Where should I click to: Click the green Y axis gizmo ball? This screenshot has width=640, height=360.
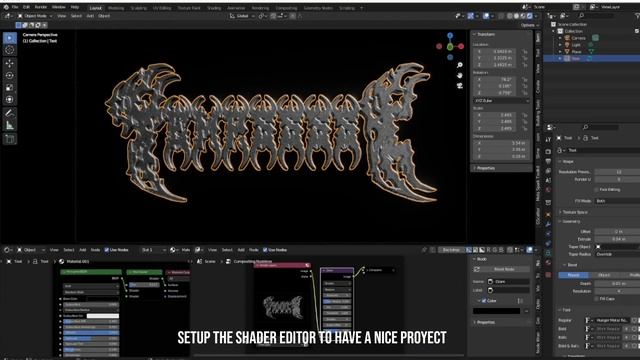(450, 47)
